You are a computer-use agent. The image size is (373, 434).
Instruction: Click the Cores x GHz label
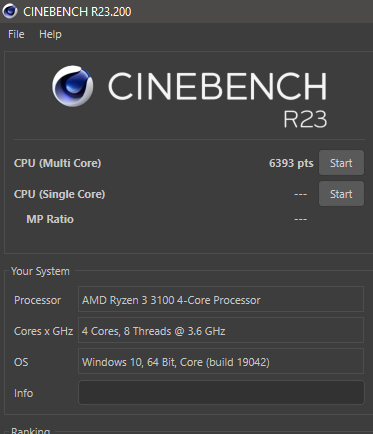click(43, 331)
